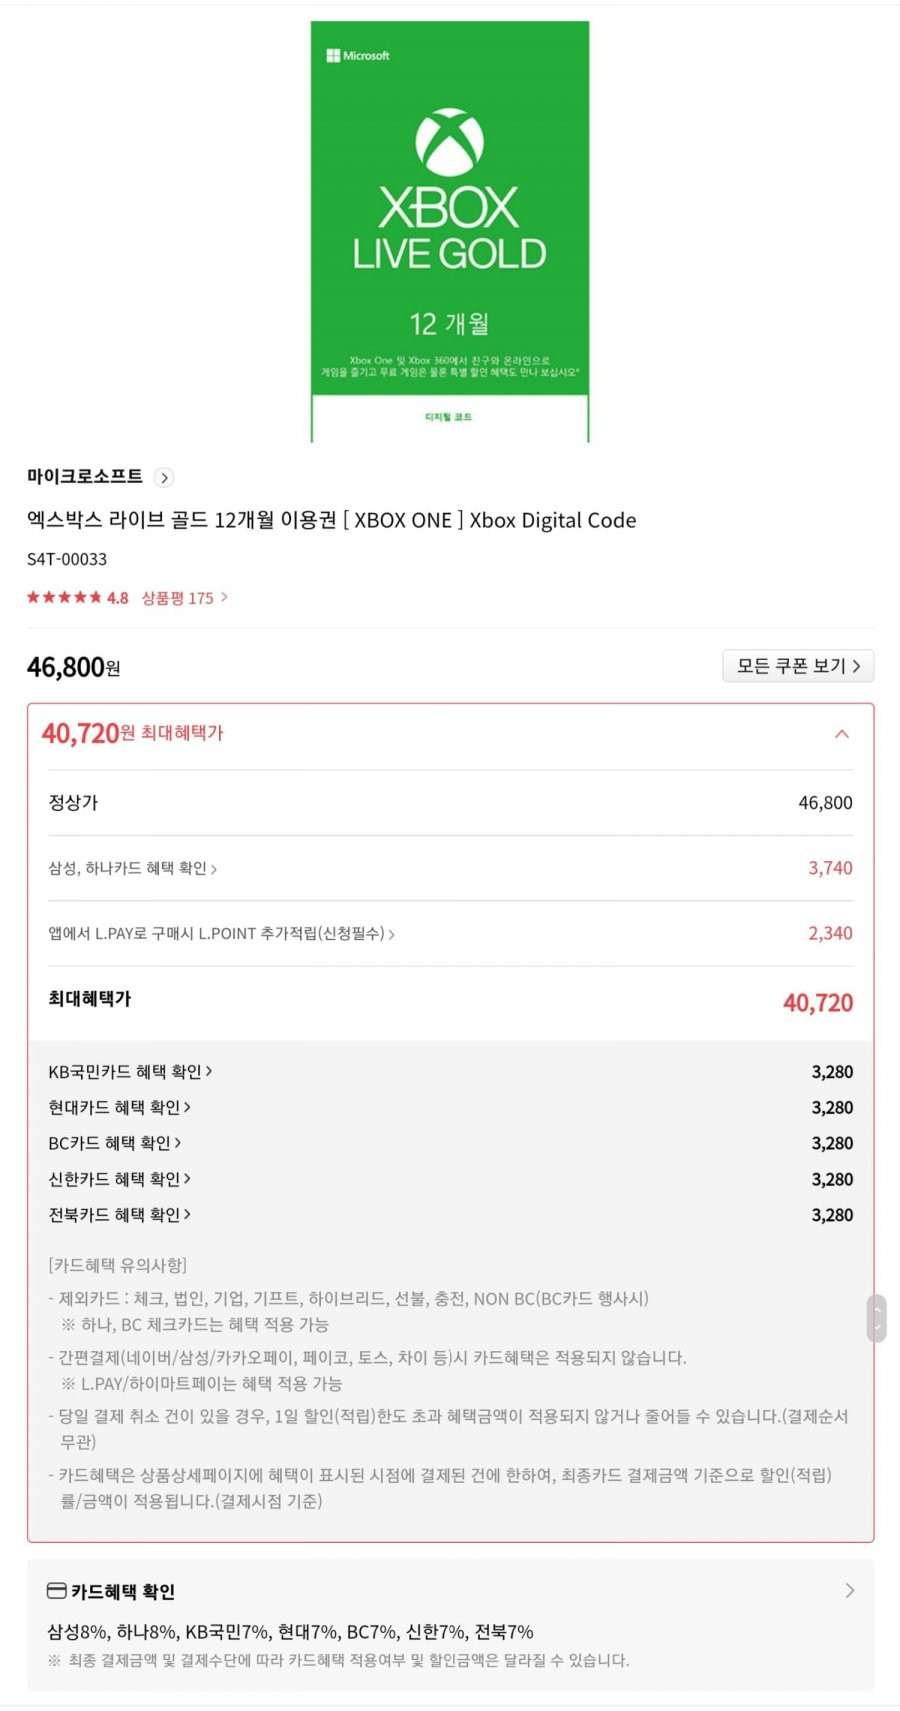Screen dimensions: 900x1711
Task: Click the 46,800원 price text
Action: pyautogui.click(x=74, y=667)
